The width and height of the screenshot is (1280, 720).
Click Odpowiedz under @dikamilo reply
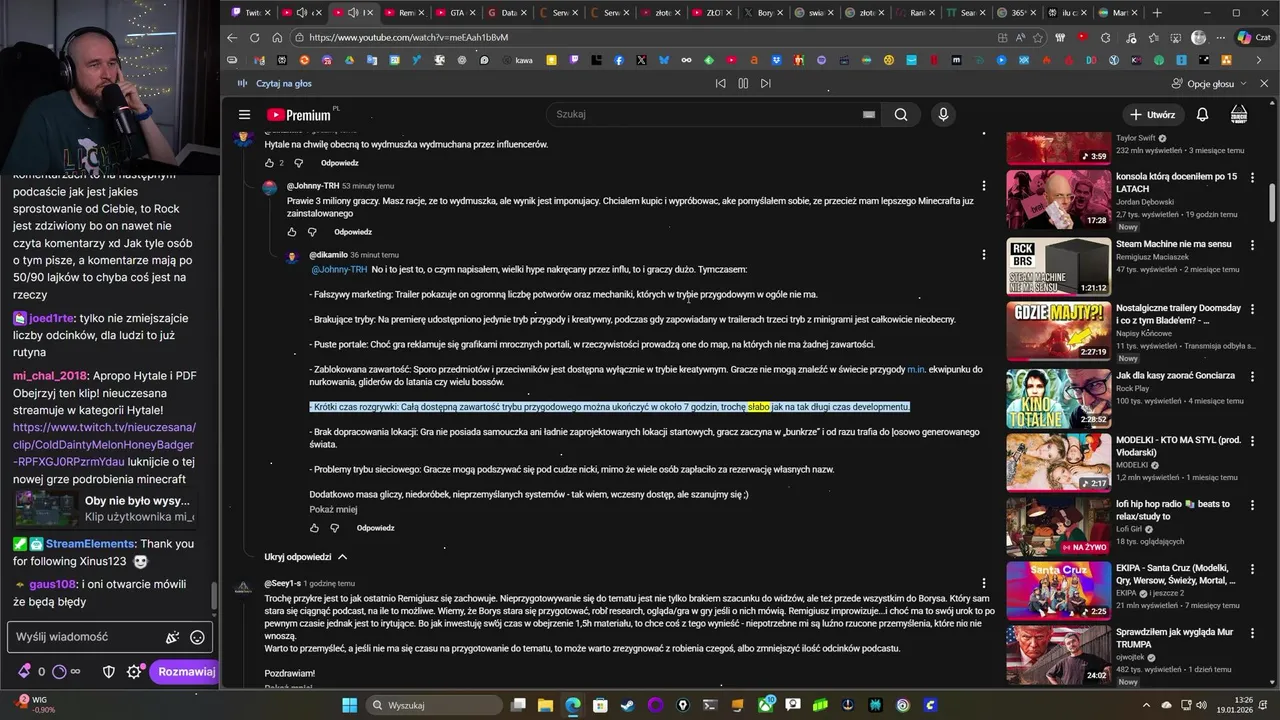click(x=375, y=528)
